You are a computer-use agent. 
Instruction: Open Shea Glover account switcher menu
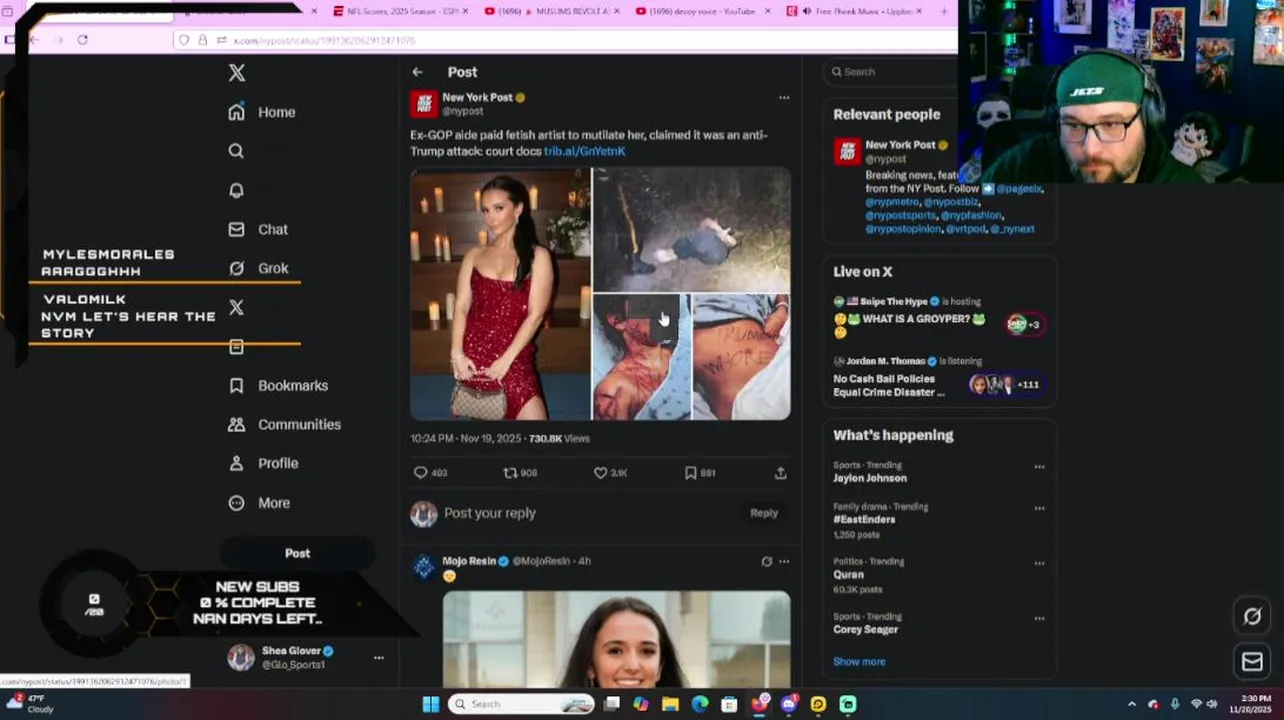378,658
